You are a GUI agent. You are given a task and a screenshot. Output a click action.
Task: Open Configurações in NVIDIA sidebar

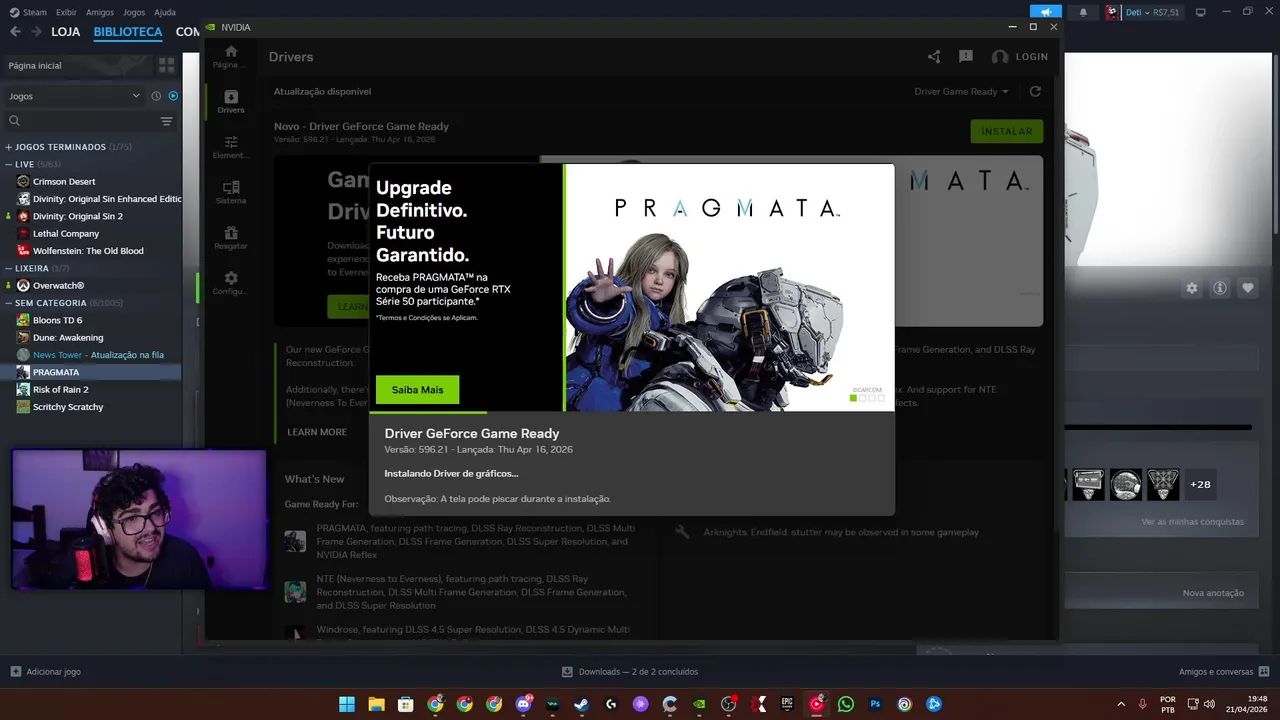[x=231, y=283]
